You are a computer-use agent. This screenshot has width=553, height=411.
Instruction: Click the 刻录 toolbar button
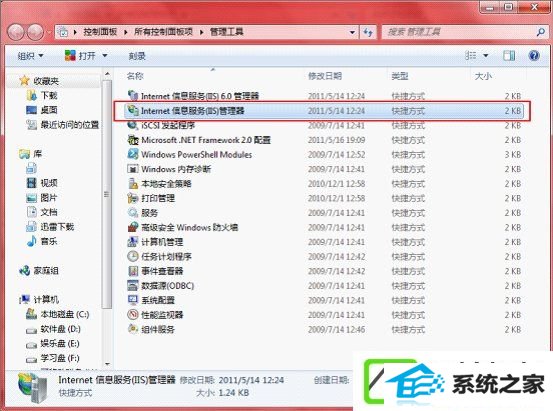click(137, 56)
